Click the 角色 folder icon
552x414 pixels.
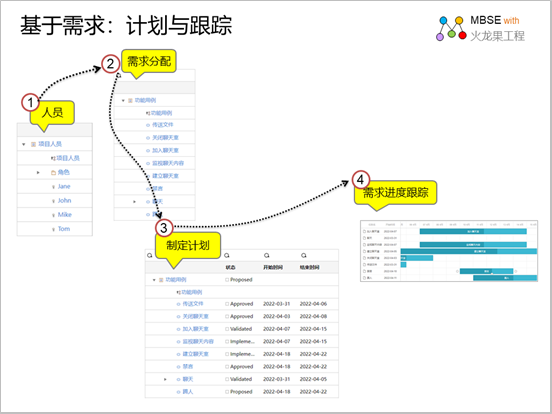[54, 172]
